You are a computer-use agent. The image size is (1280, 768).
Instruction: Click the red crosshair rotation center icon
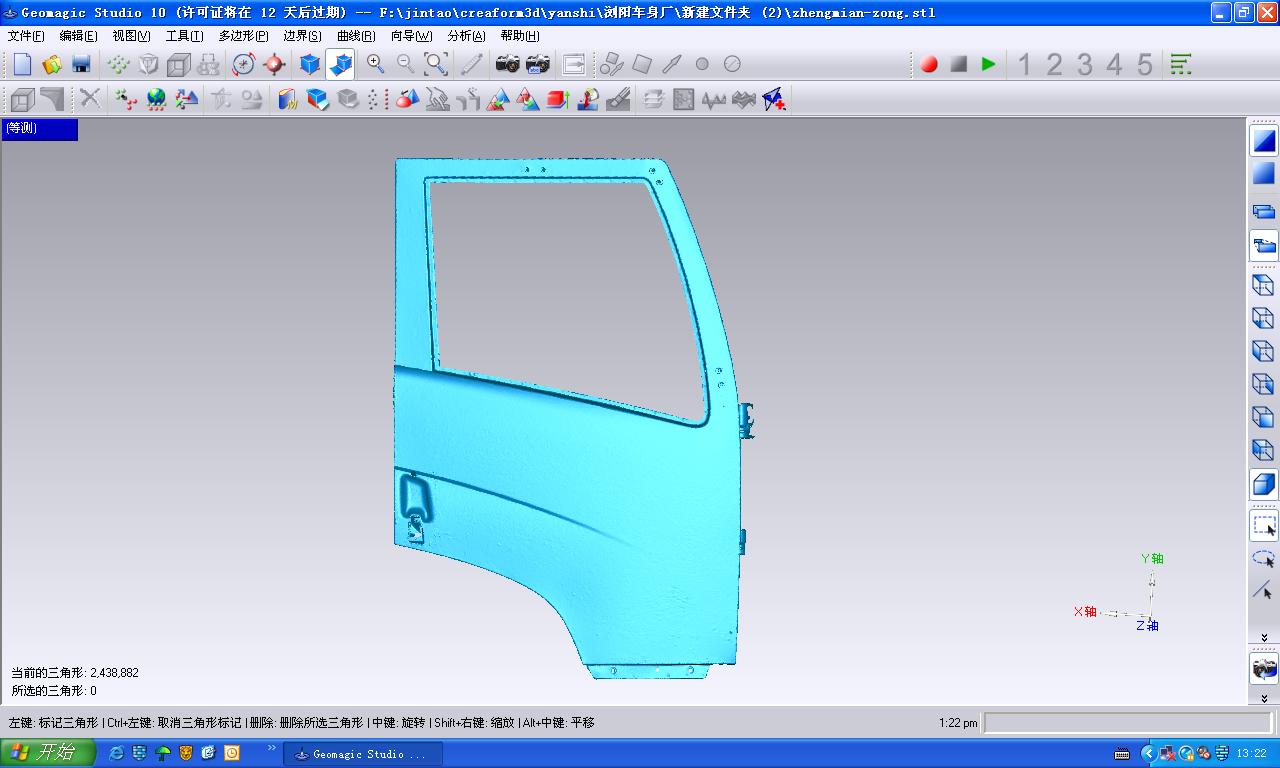pyautogui.click(x=274, y=65)
